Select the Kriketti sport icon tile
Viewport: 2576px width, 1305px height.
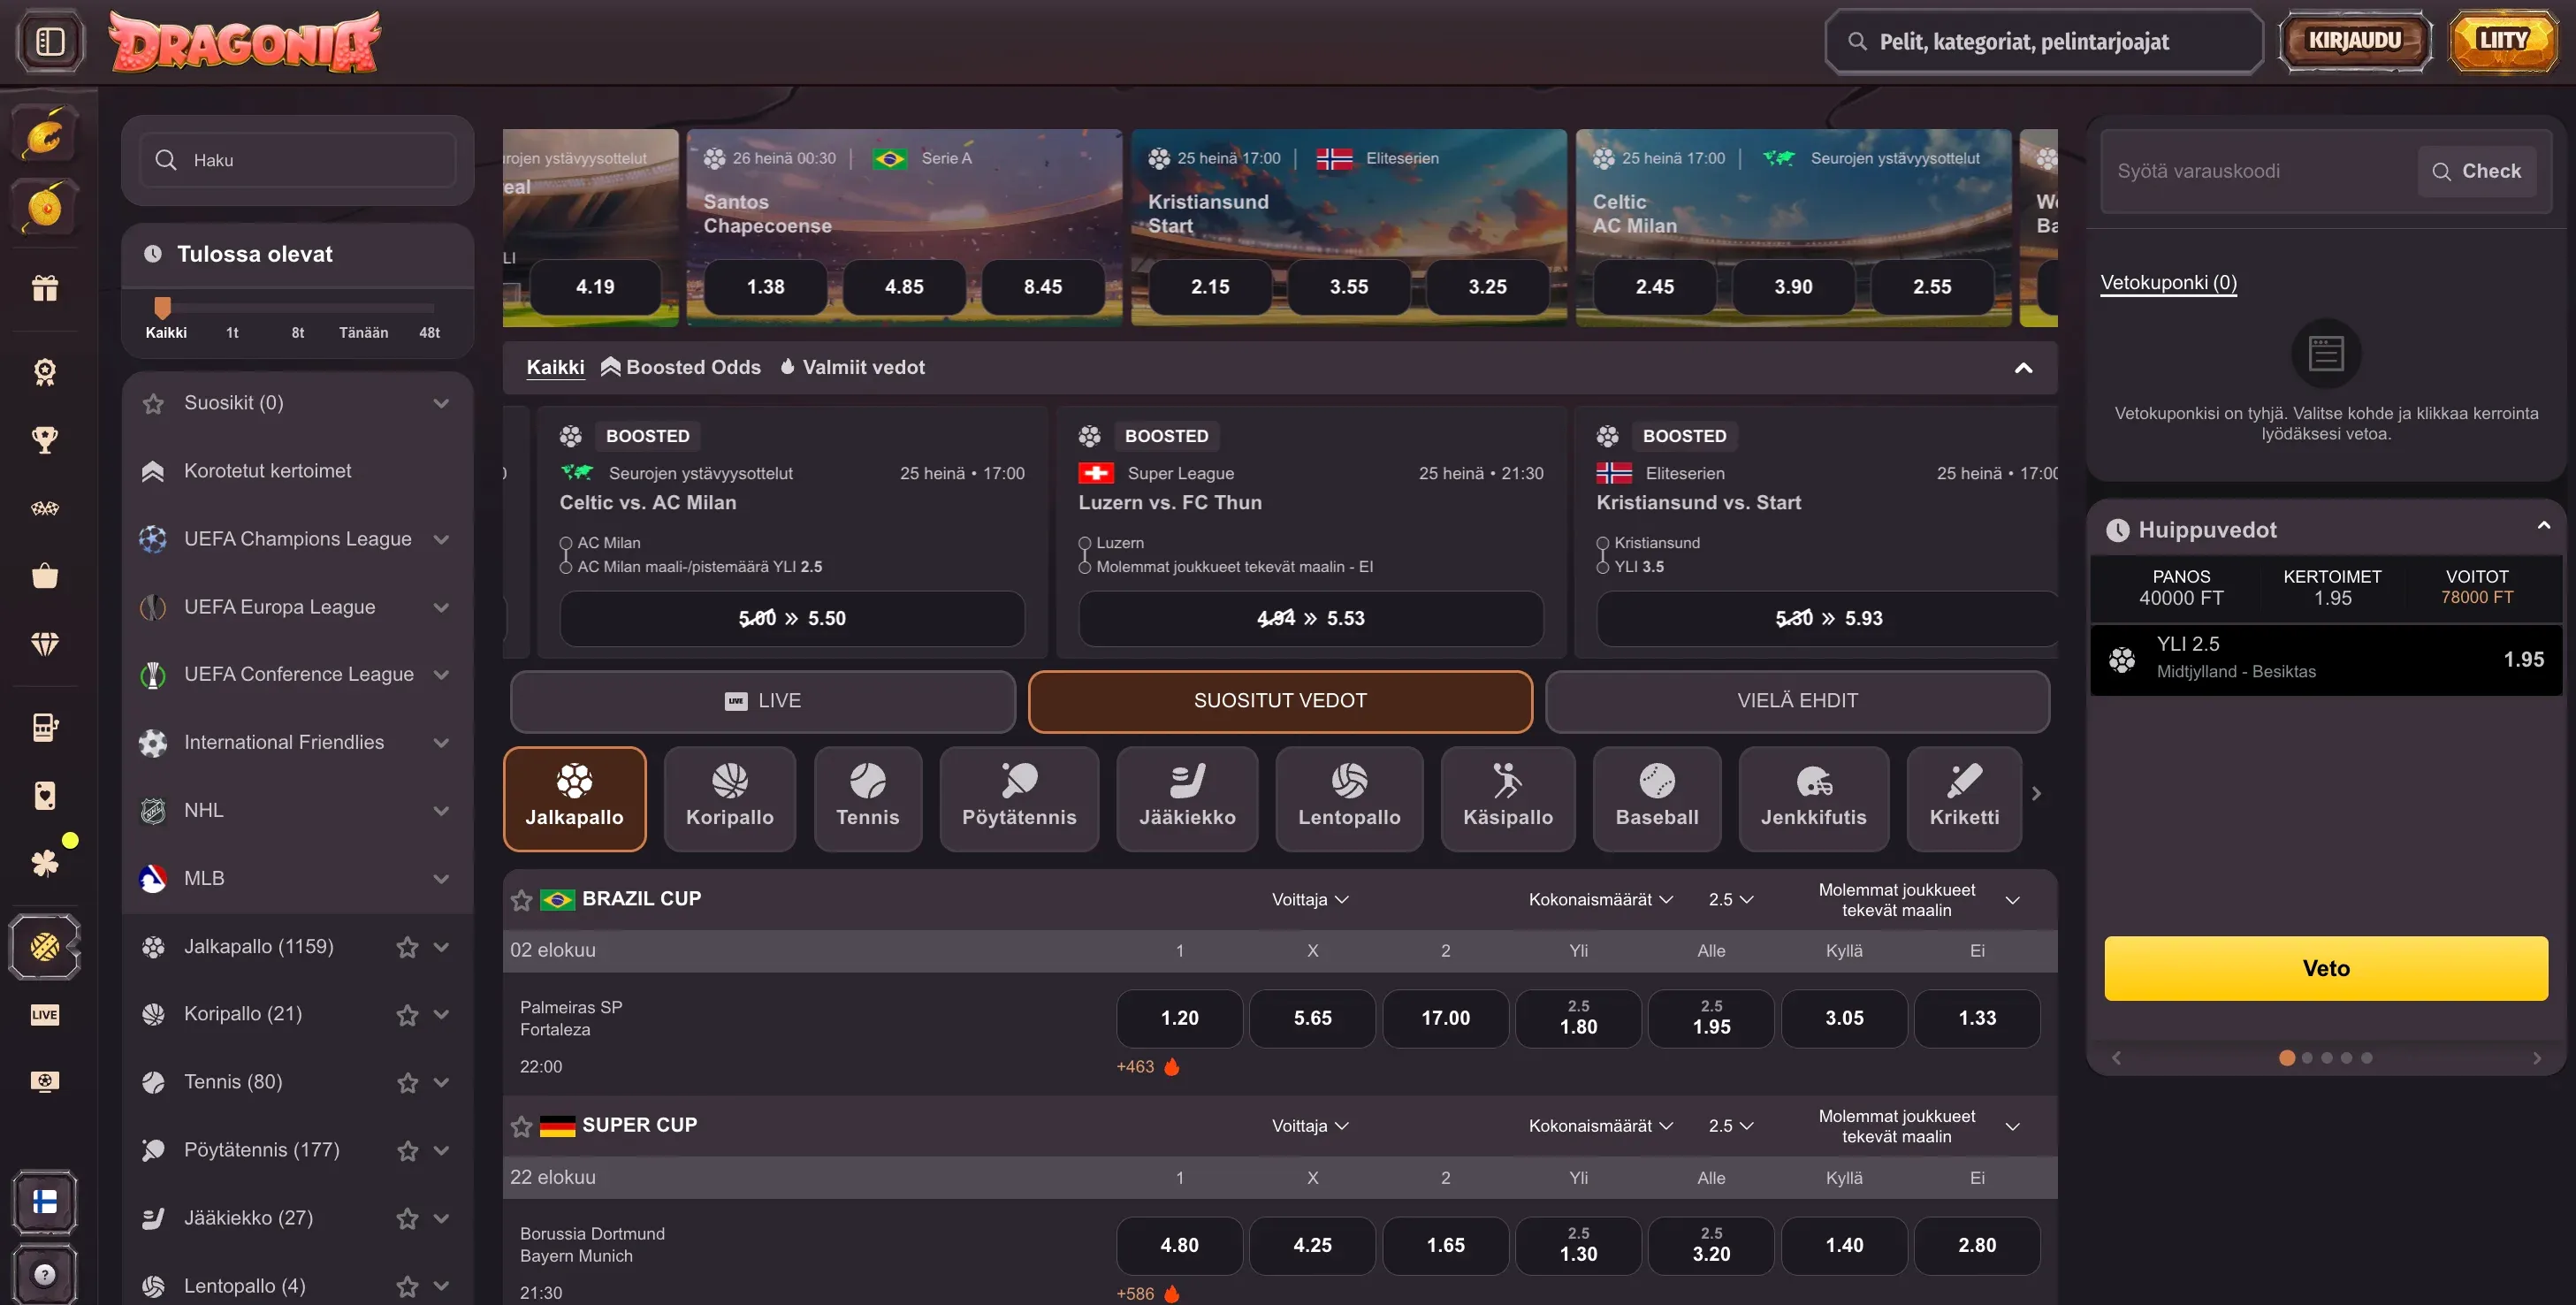[x=1964, y=798]
